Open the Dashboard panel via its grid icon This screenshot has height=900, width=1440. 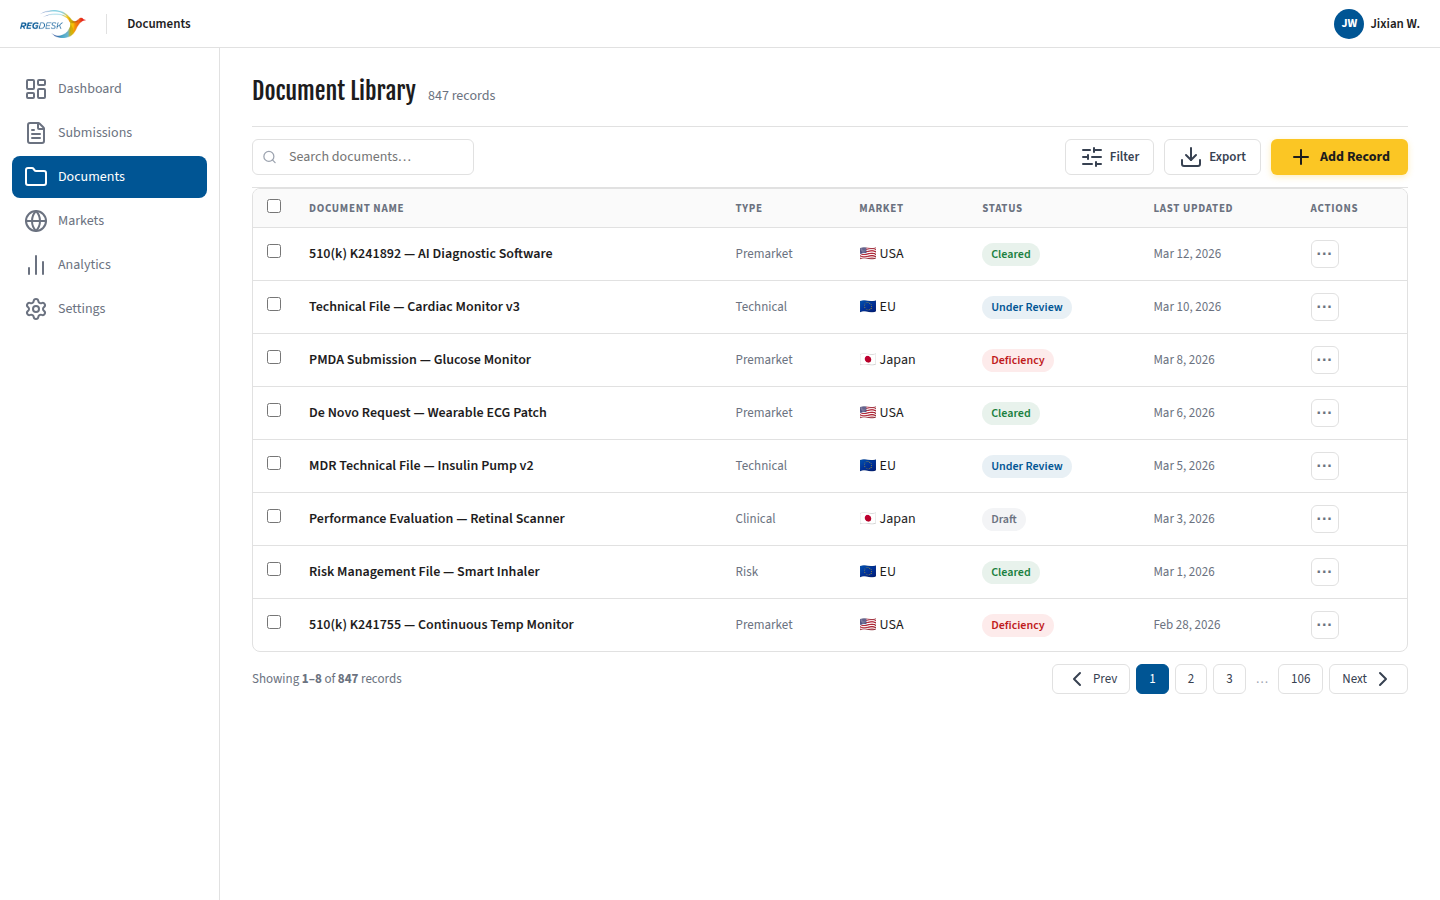point(36,88)
